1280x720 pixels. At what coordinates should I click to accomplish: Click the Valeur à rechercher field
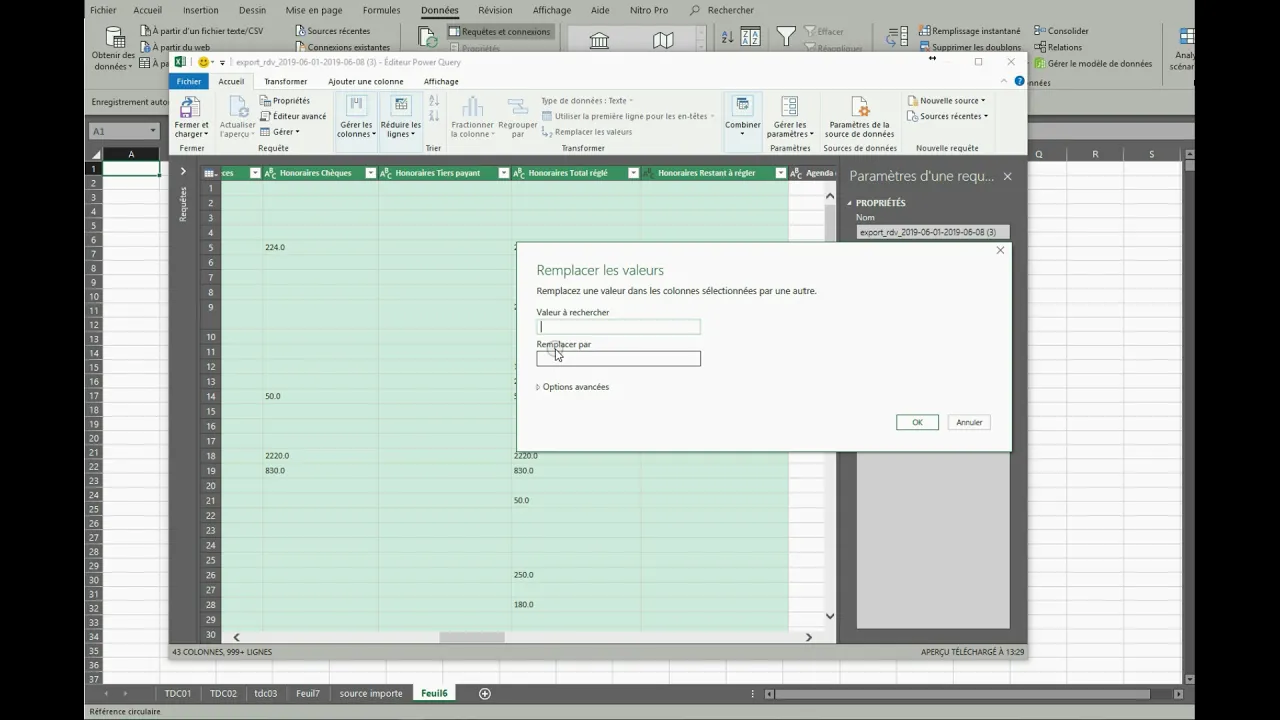pos(618,326)
